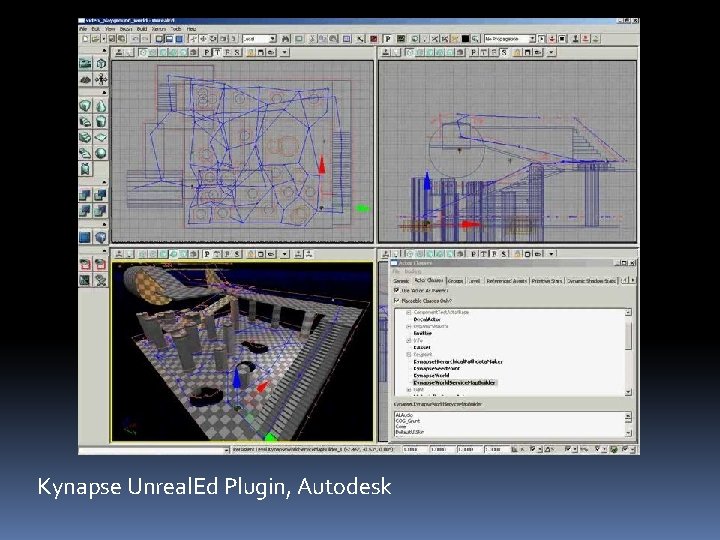Click the left tab-scroll arrow in browser
This screenshot has width=720, height=540.
coord(625,280)
